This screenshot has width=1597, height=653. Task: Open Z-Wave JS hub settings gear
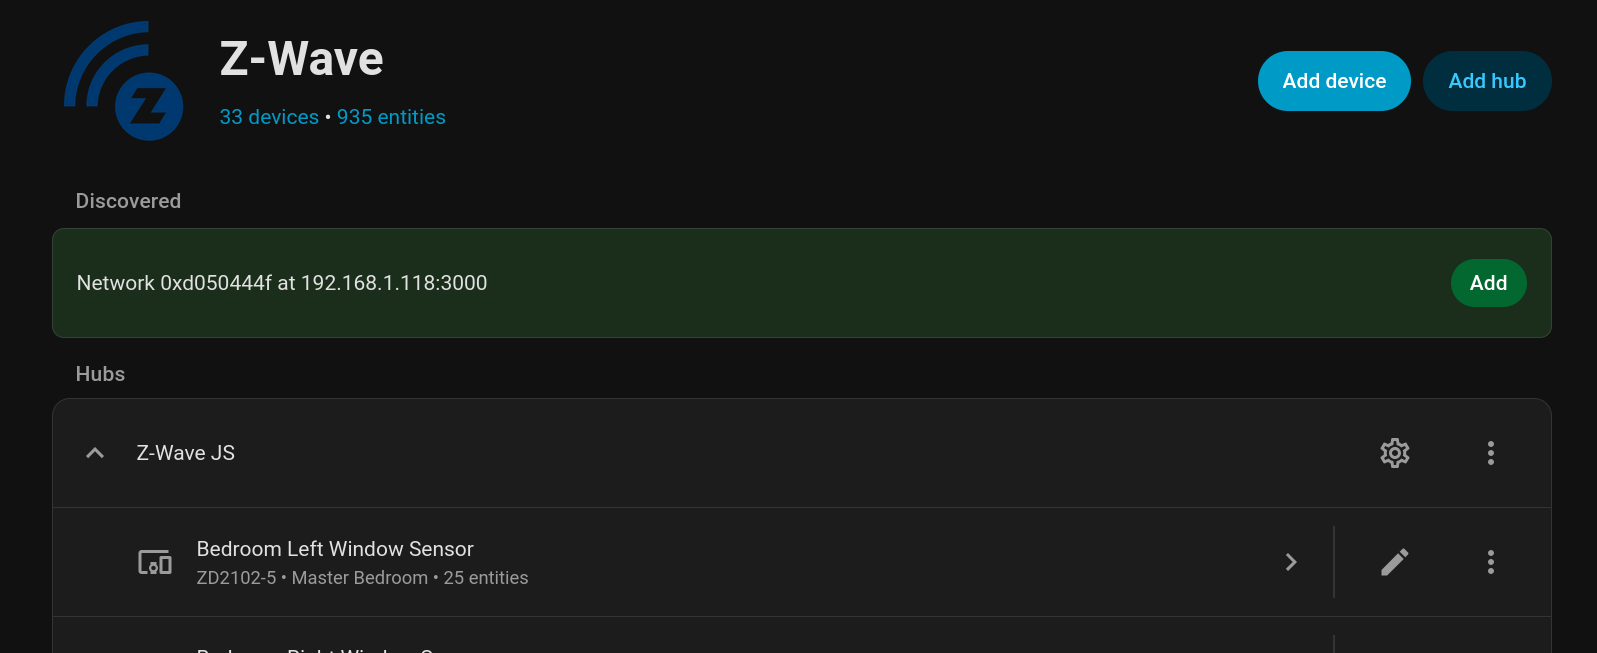1394,453
